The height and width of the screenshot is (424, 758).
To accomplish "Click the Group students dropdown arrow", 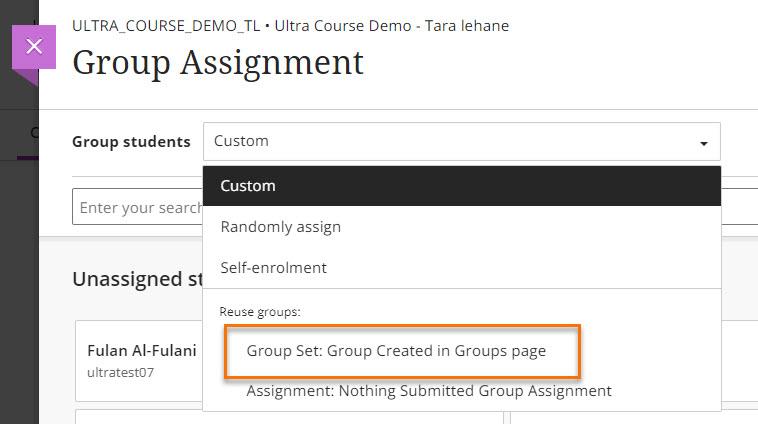I will [704, 142].
